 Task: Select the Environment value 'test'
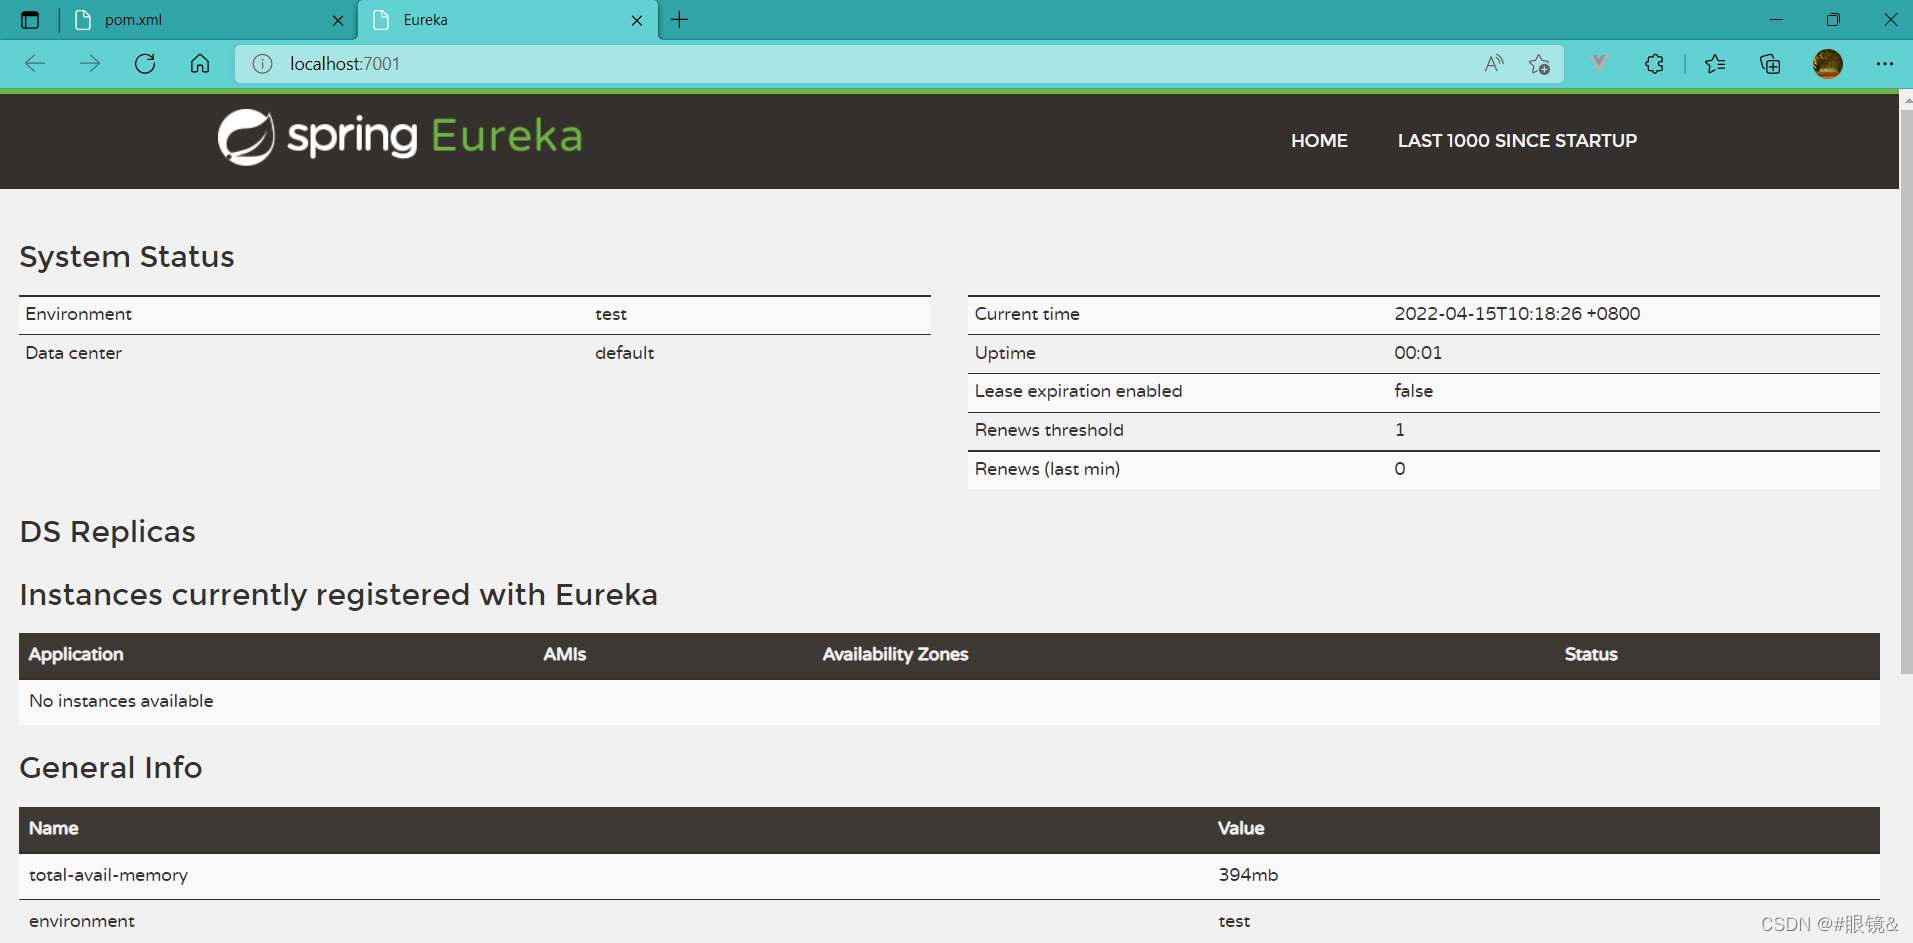[x=611, y=314]
